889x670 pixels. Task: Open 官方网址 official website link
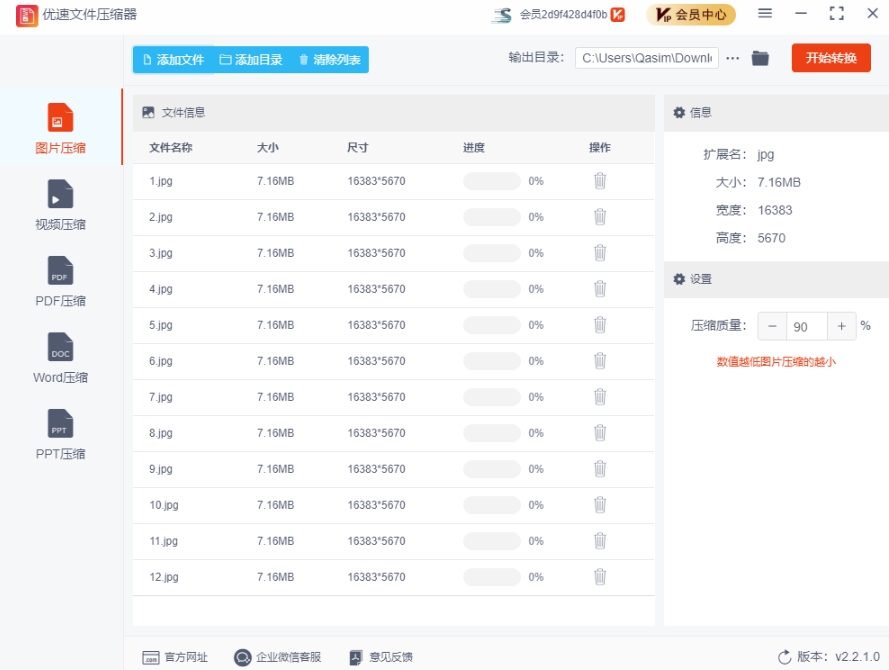[x=176, y=657]
